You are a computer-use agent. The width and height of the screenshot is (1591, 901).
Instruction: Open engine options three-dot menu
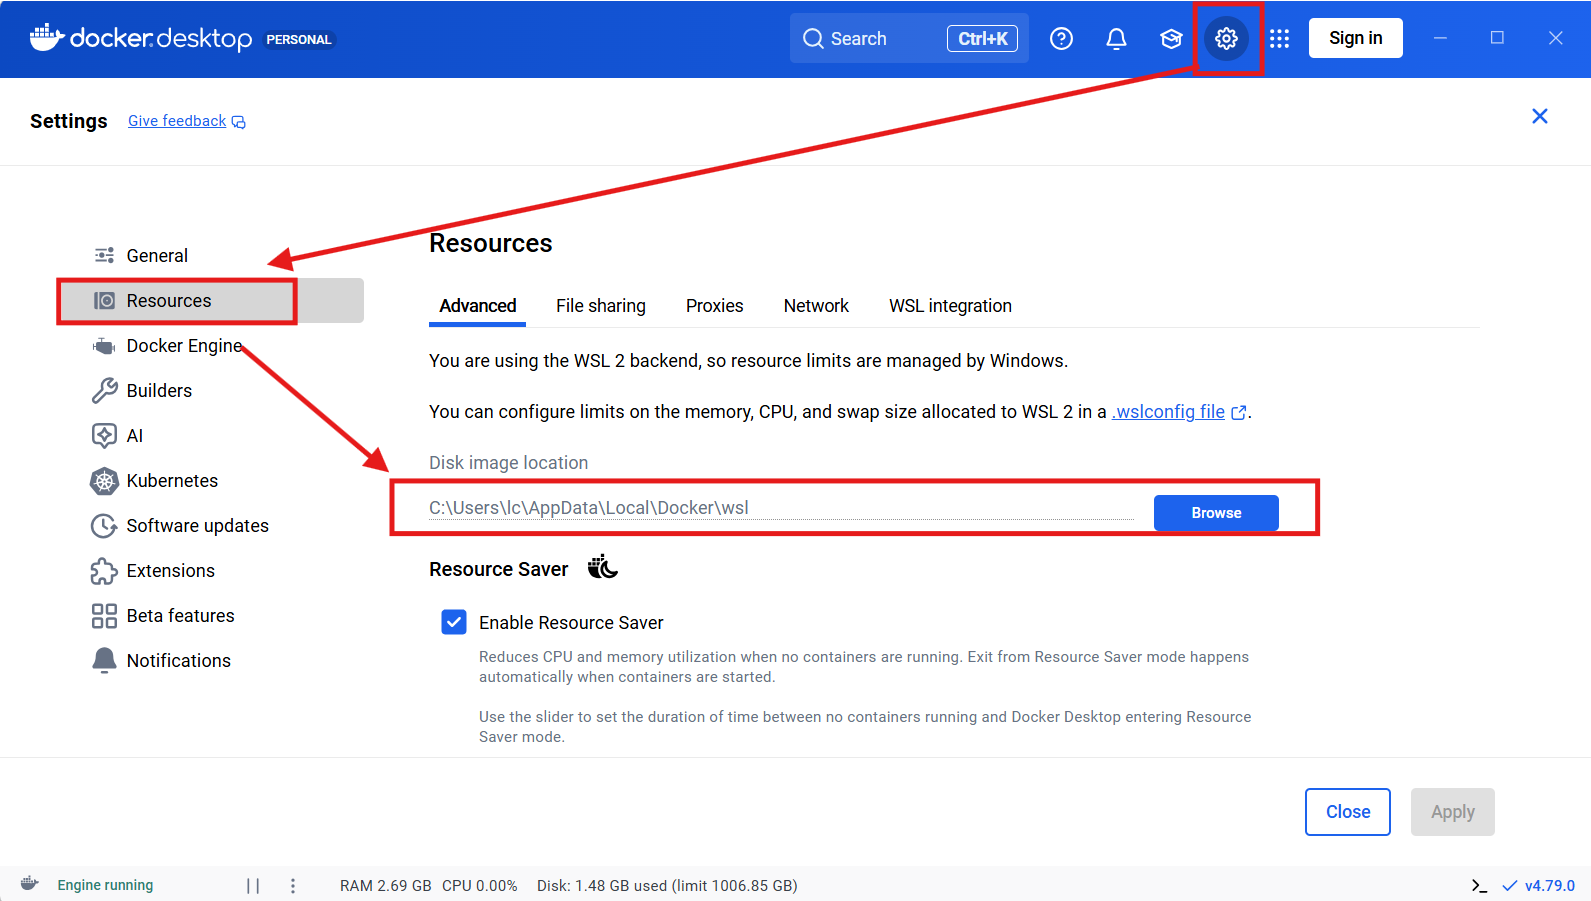point(292,885)
